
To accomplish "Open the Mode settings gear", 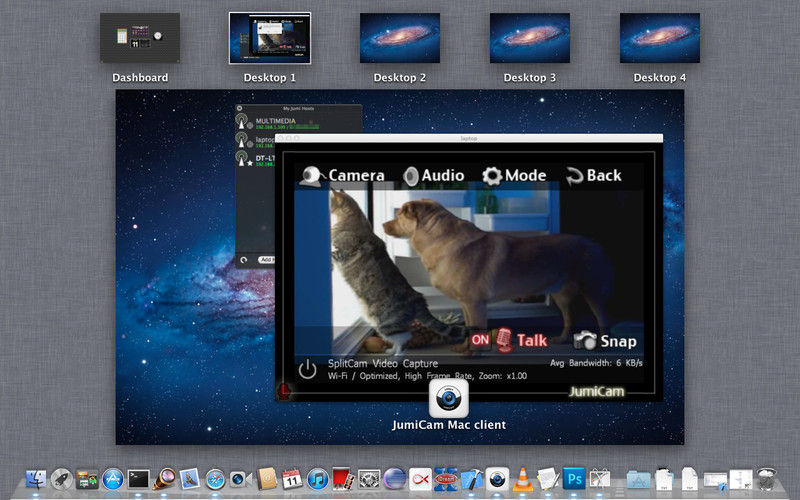I will 514,176.
